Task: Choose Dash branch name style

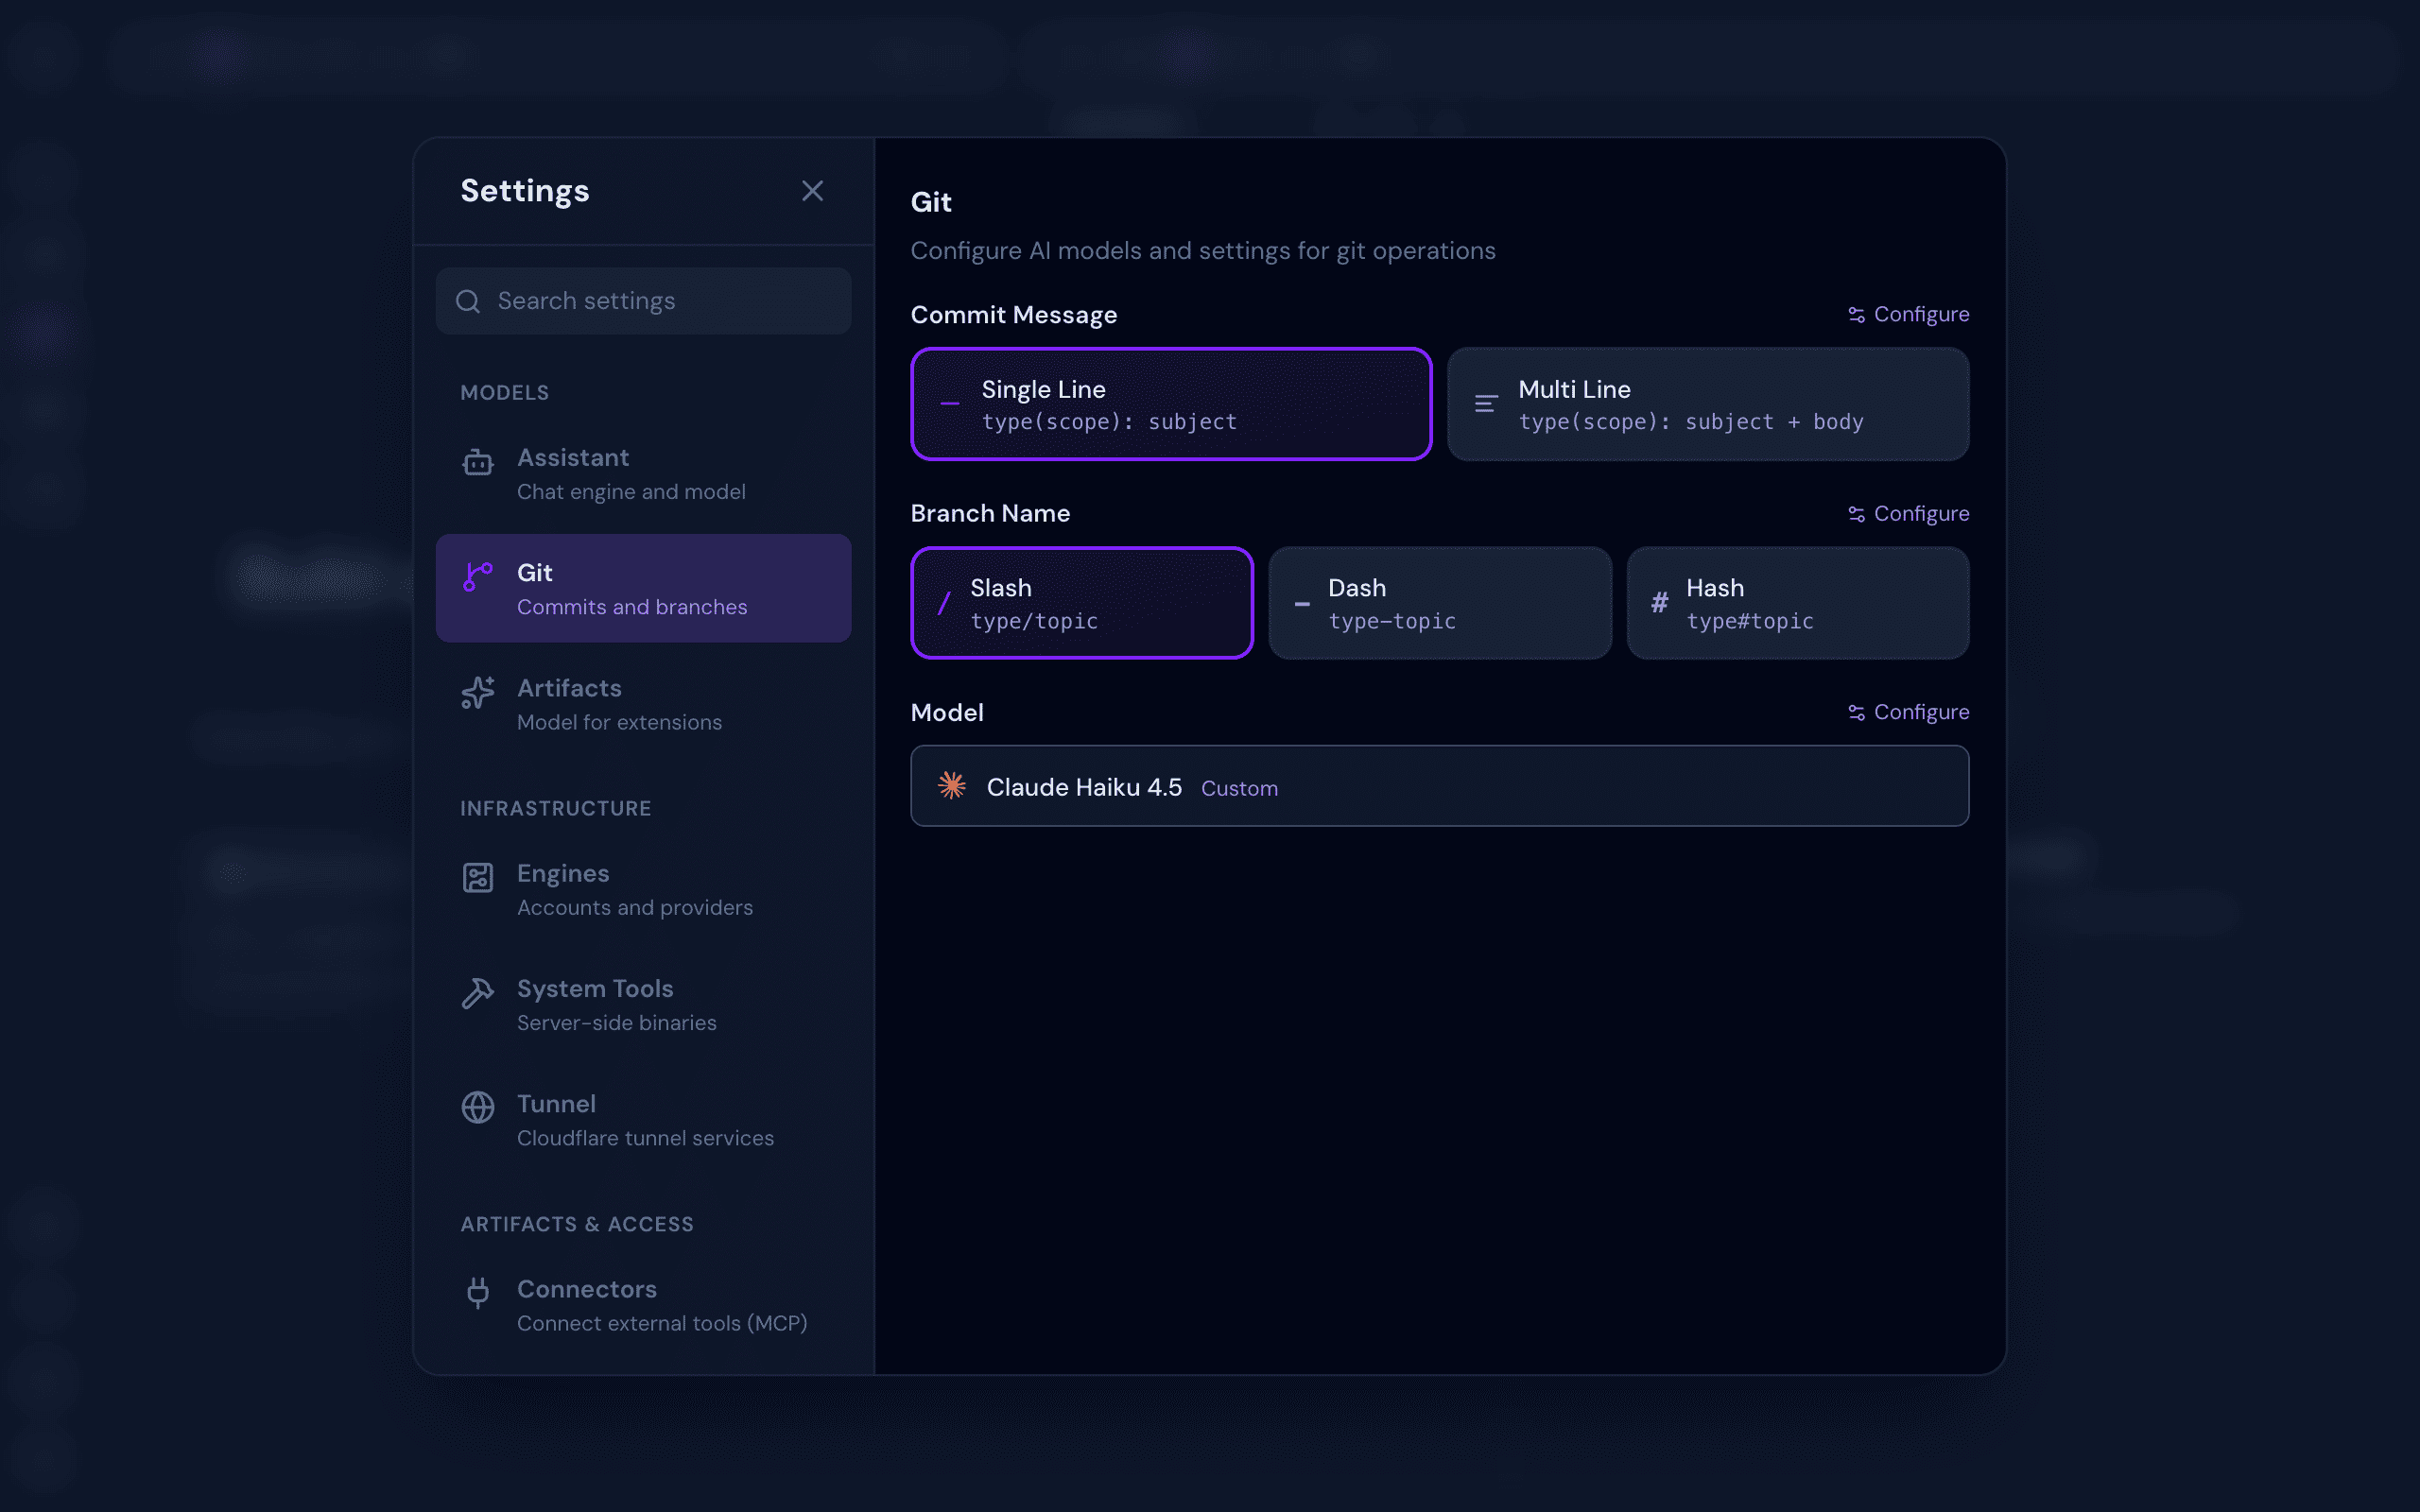Action: coord(1440,603)
